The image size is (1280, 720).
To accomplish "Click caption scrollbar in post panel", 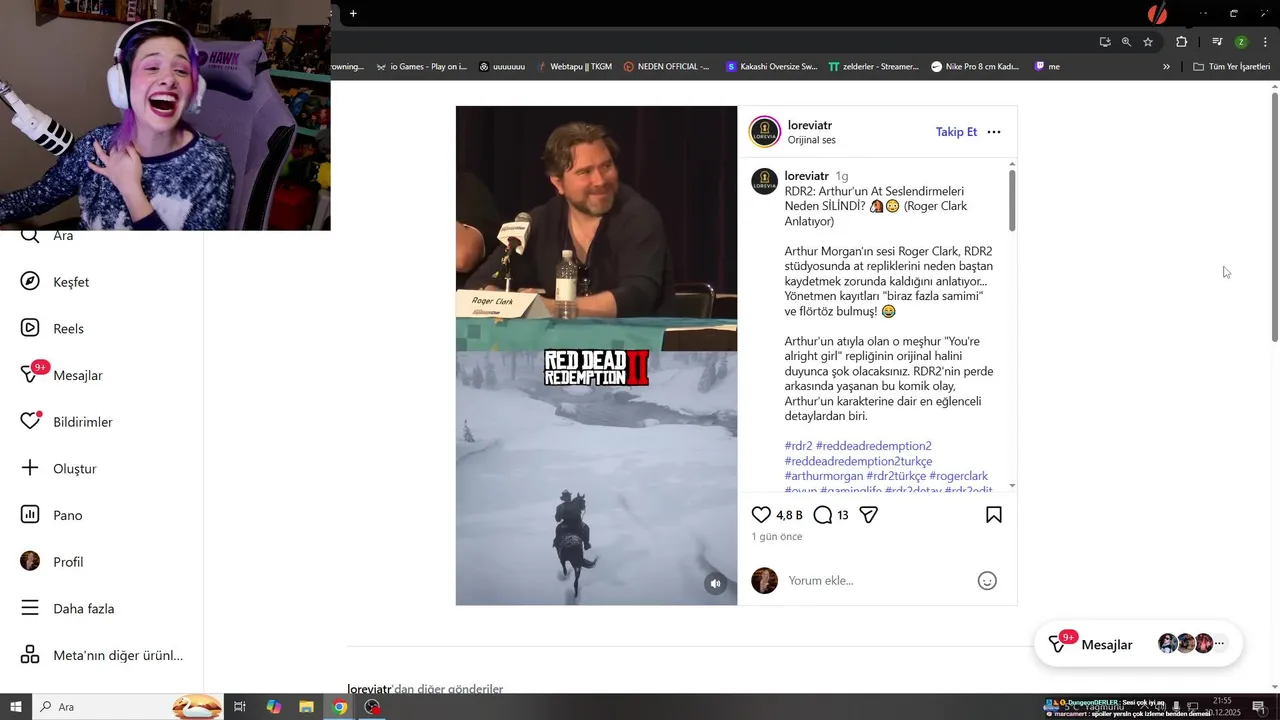I will pos(1012,200).
